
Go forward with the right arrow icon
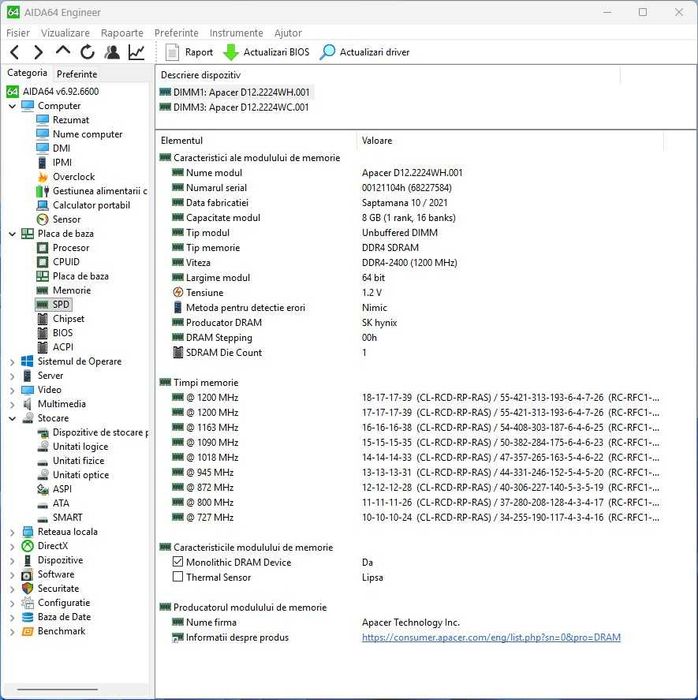39,52
